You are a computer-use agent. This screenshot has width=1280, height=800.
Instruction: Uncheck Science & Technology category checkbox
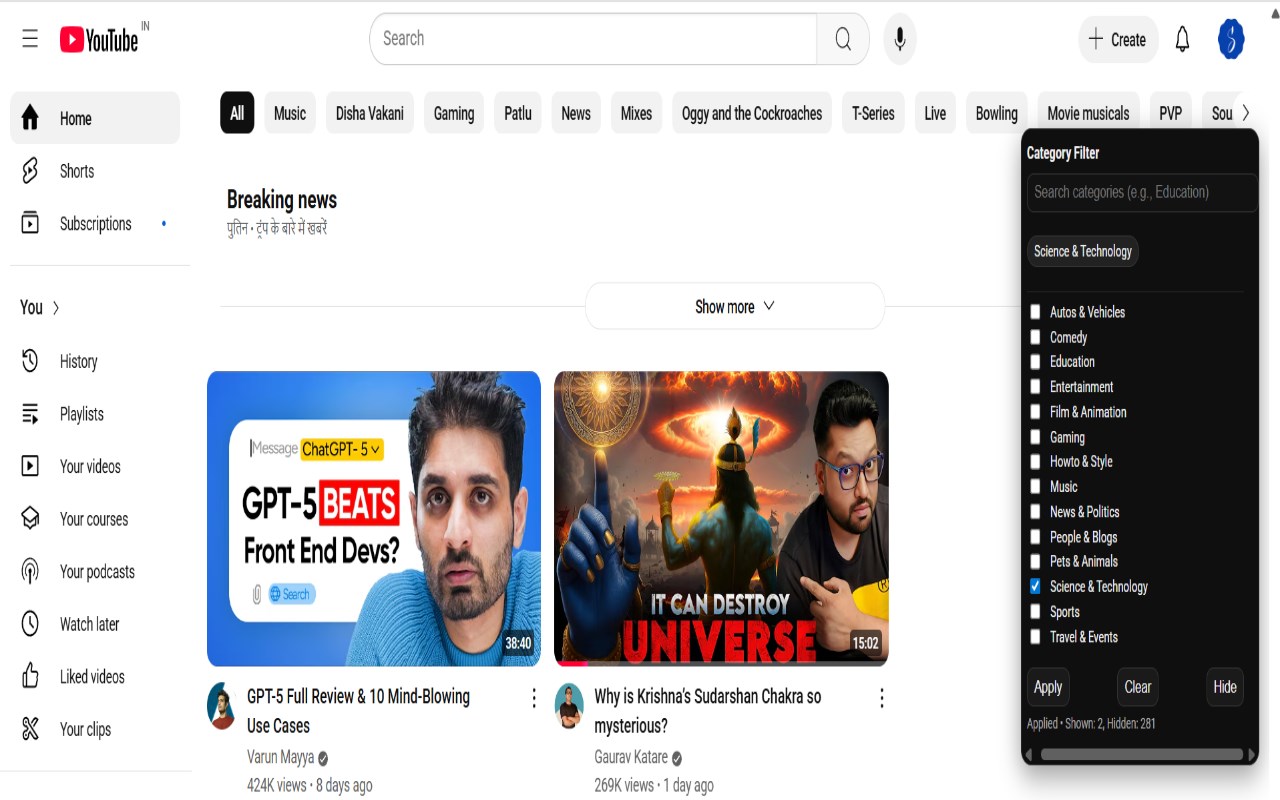[x=1035, y=586]
